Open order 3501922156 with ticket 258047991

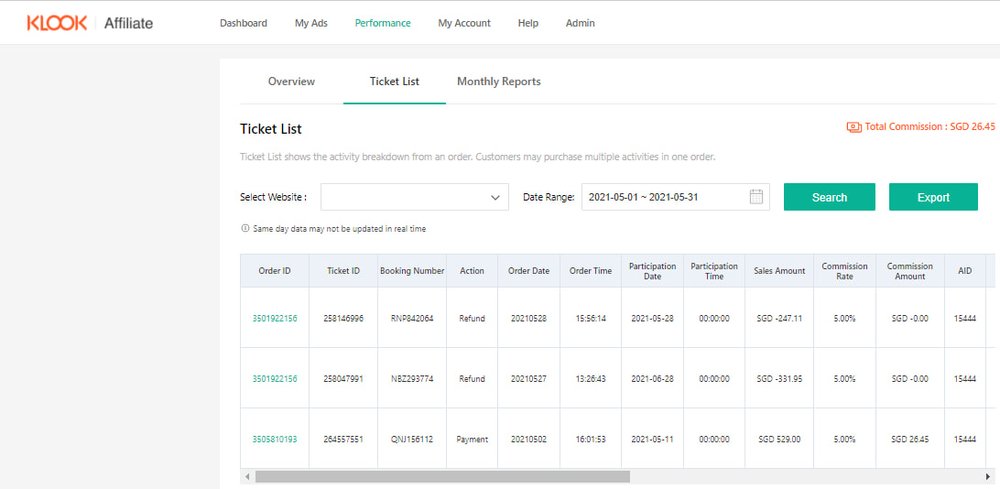[x=275, y=379]
